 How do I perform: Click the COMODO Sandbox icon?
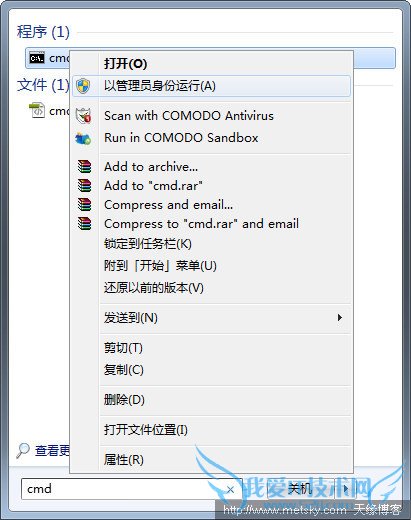(x=83, y=138)
